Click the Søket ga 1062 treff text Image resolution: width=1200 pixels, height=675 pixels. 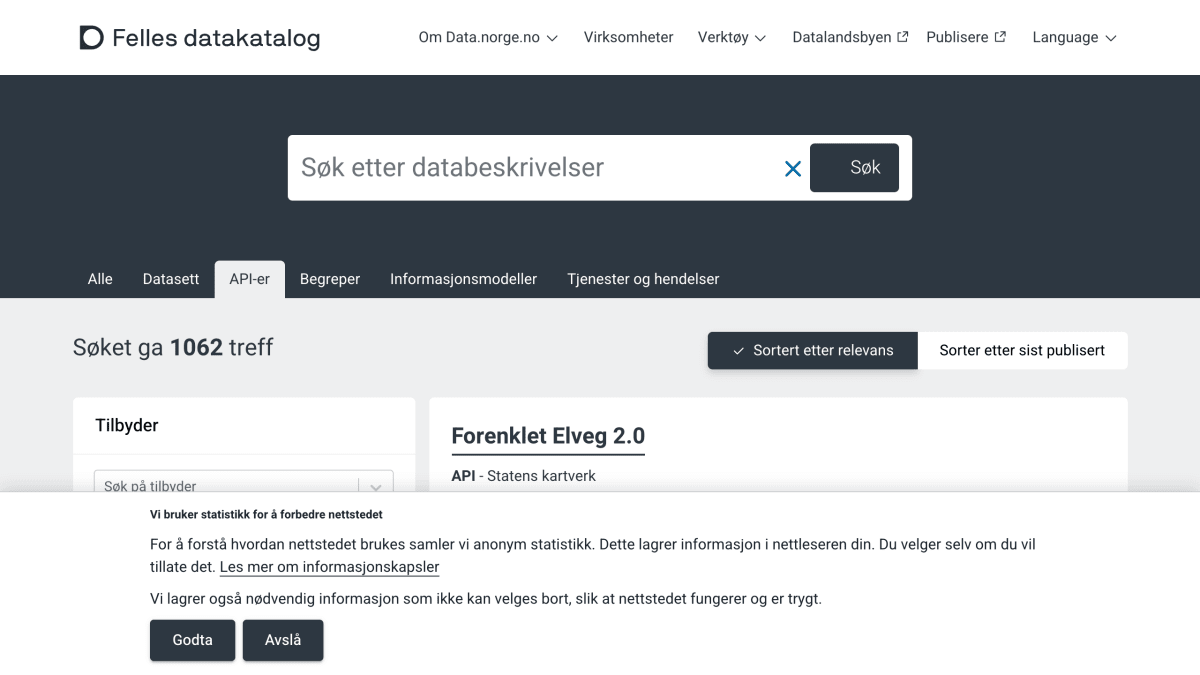pos(173,347)
